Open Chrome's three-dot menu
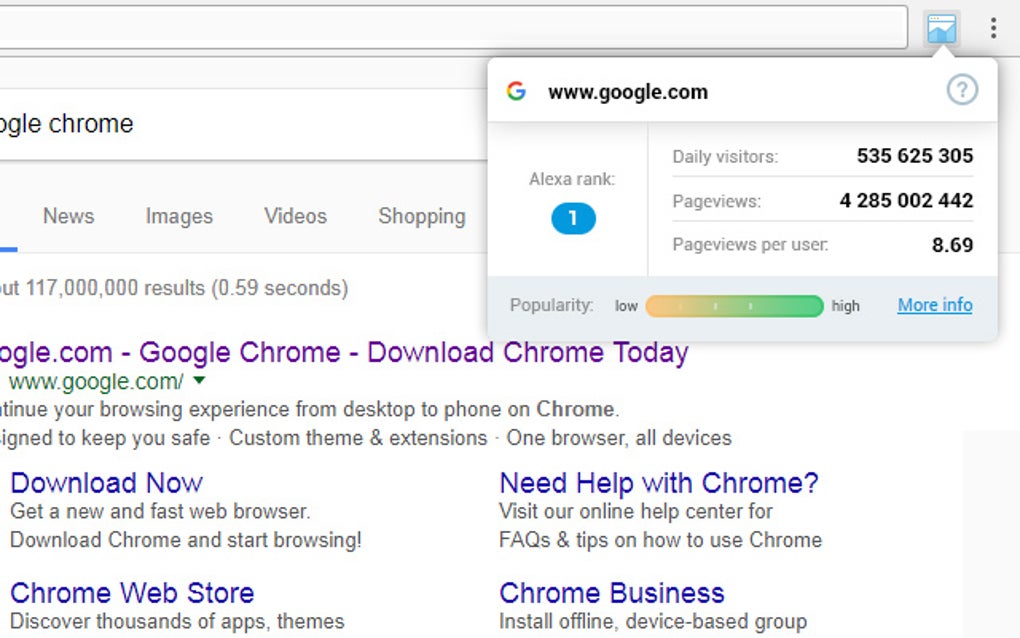This screenshot has height=638, width=1020. [992, 28]
